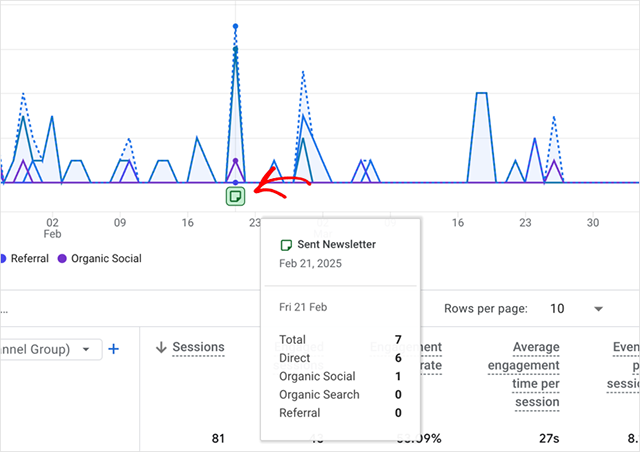Add a dimension with the plus icon
Screen dimensions: 640x452
tap(113, 349)
